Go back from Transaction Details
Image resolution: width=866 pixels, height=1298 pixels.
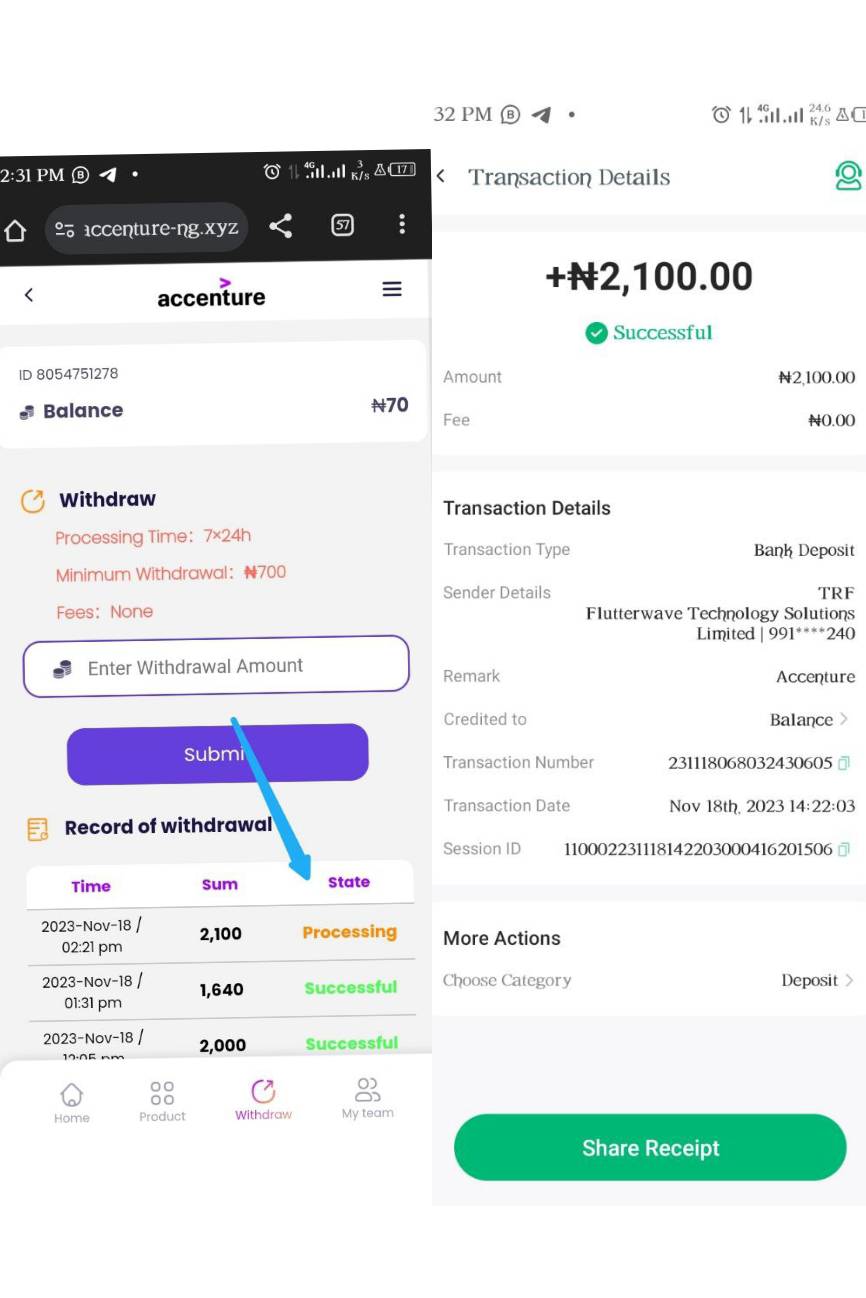click(x=441, y=176)
